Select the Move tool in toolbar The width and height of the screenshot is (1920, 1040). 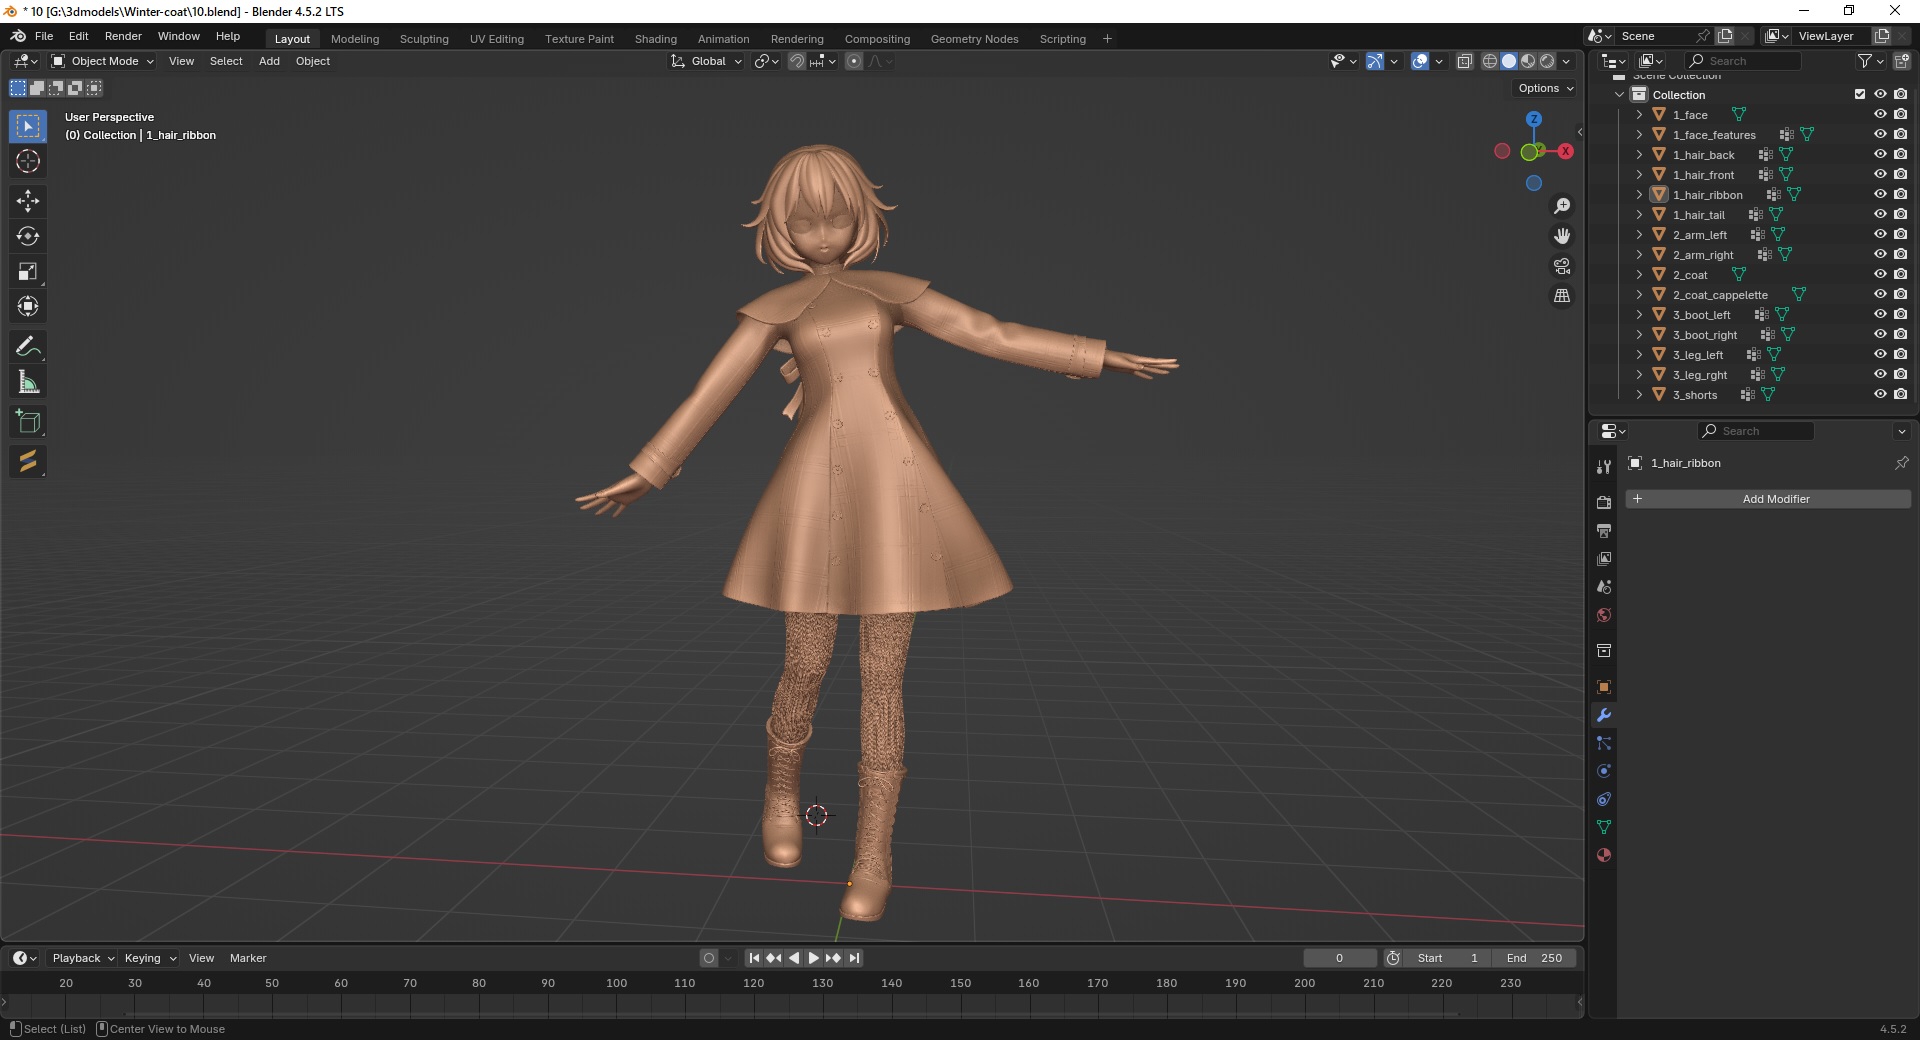coord(28,201)
